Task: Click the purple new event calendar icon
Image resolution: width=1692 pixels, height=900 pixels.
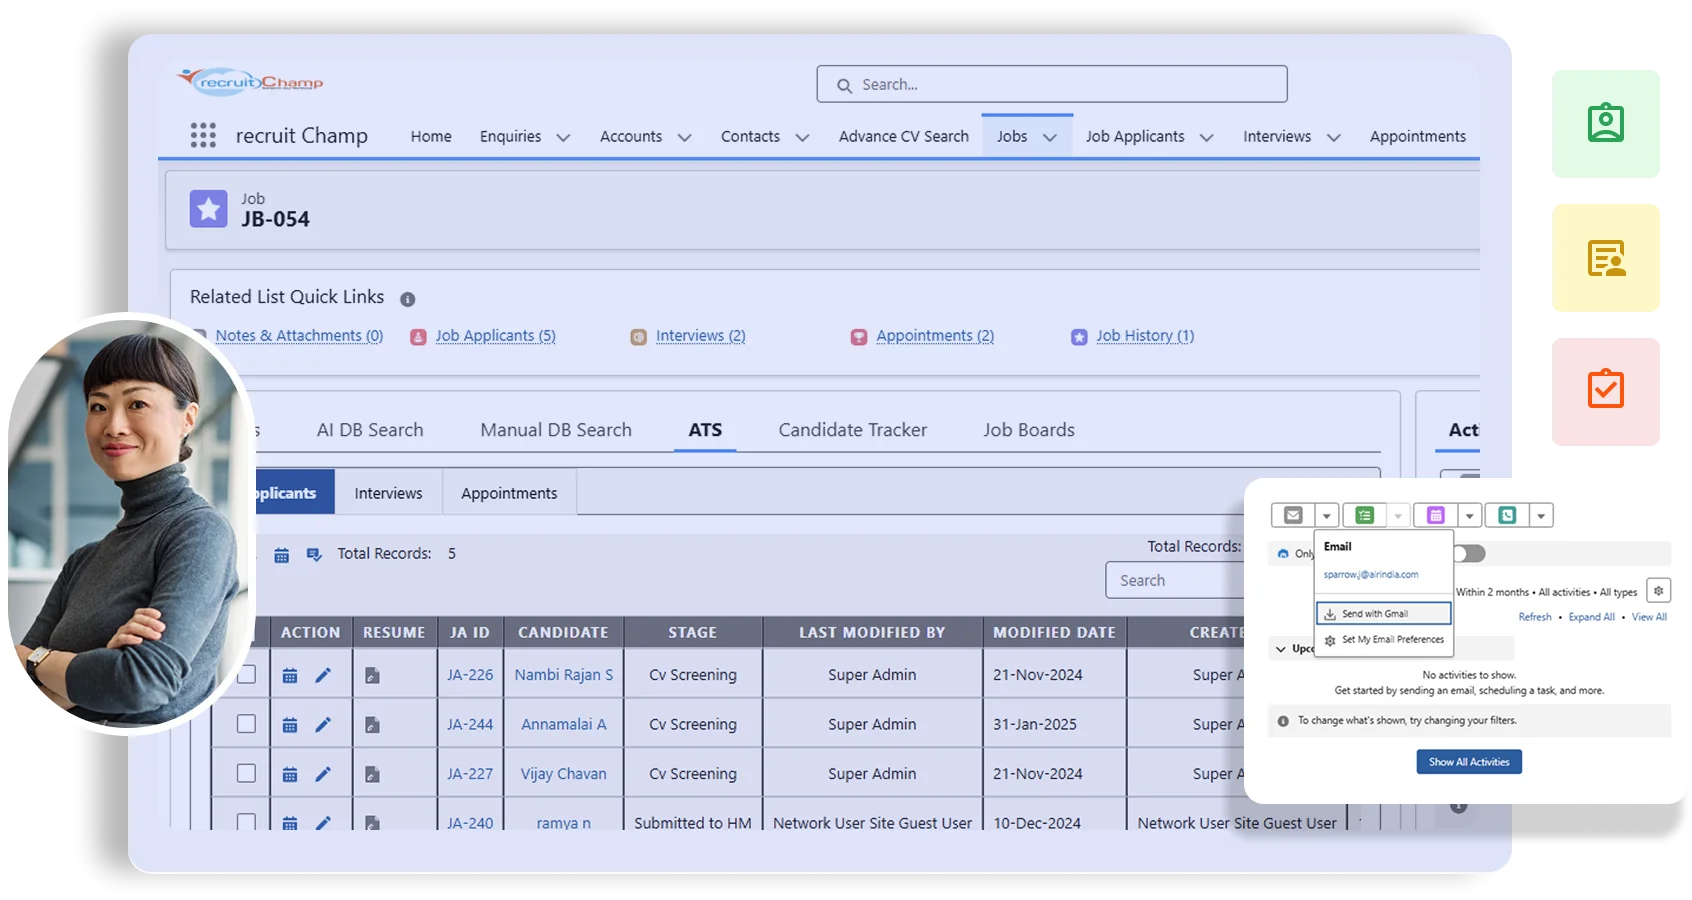Action: pos(1435,515)
